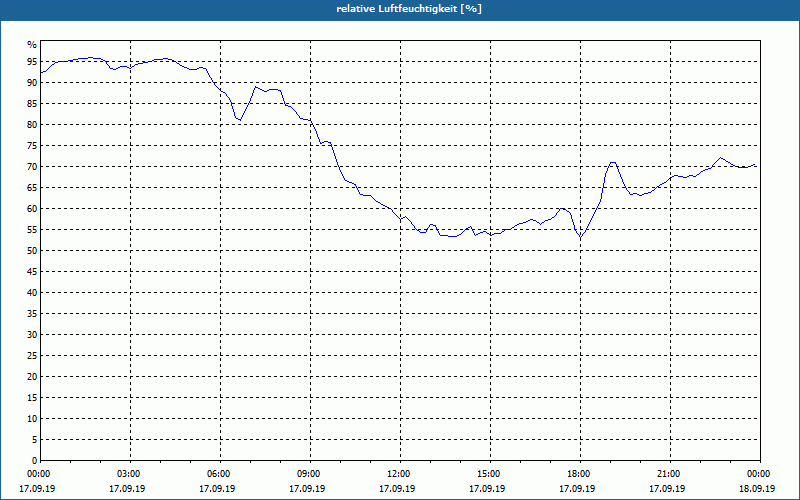Select the '18.09.19' date label
The width and height of the screenshot is (800, 500).
(757, 488)
